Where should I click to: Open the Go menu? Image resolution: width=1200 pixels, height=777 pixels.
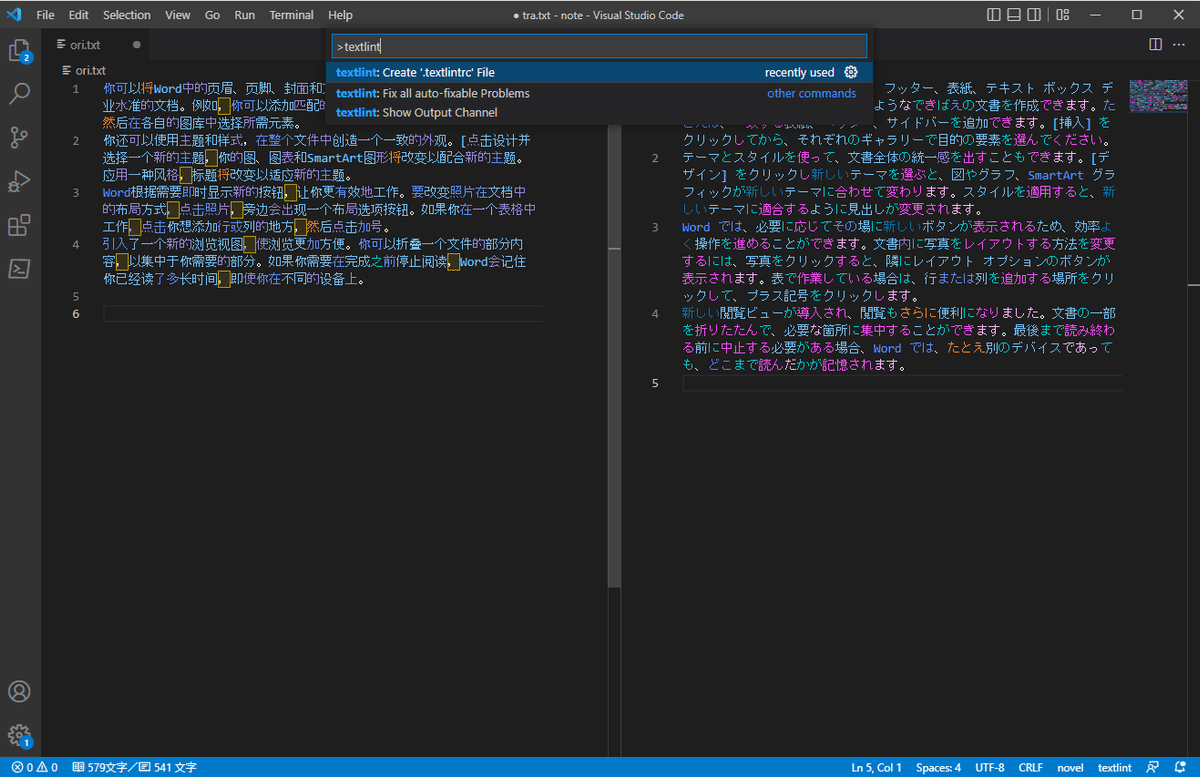(212, 15)
